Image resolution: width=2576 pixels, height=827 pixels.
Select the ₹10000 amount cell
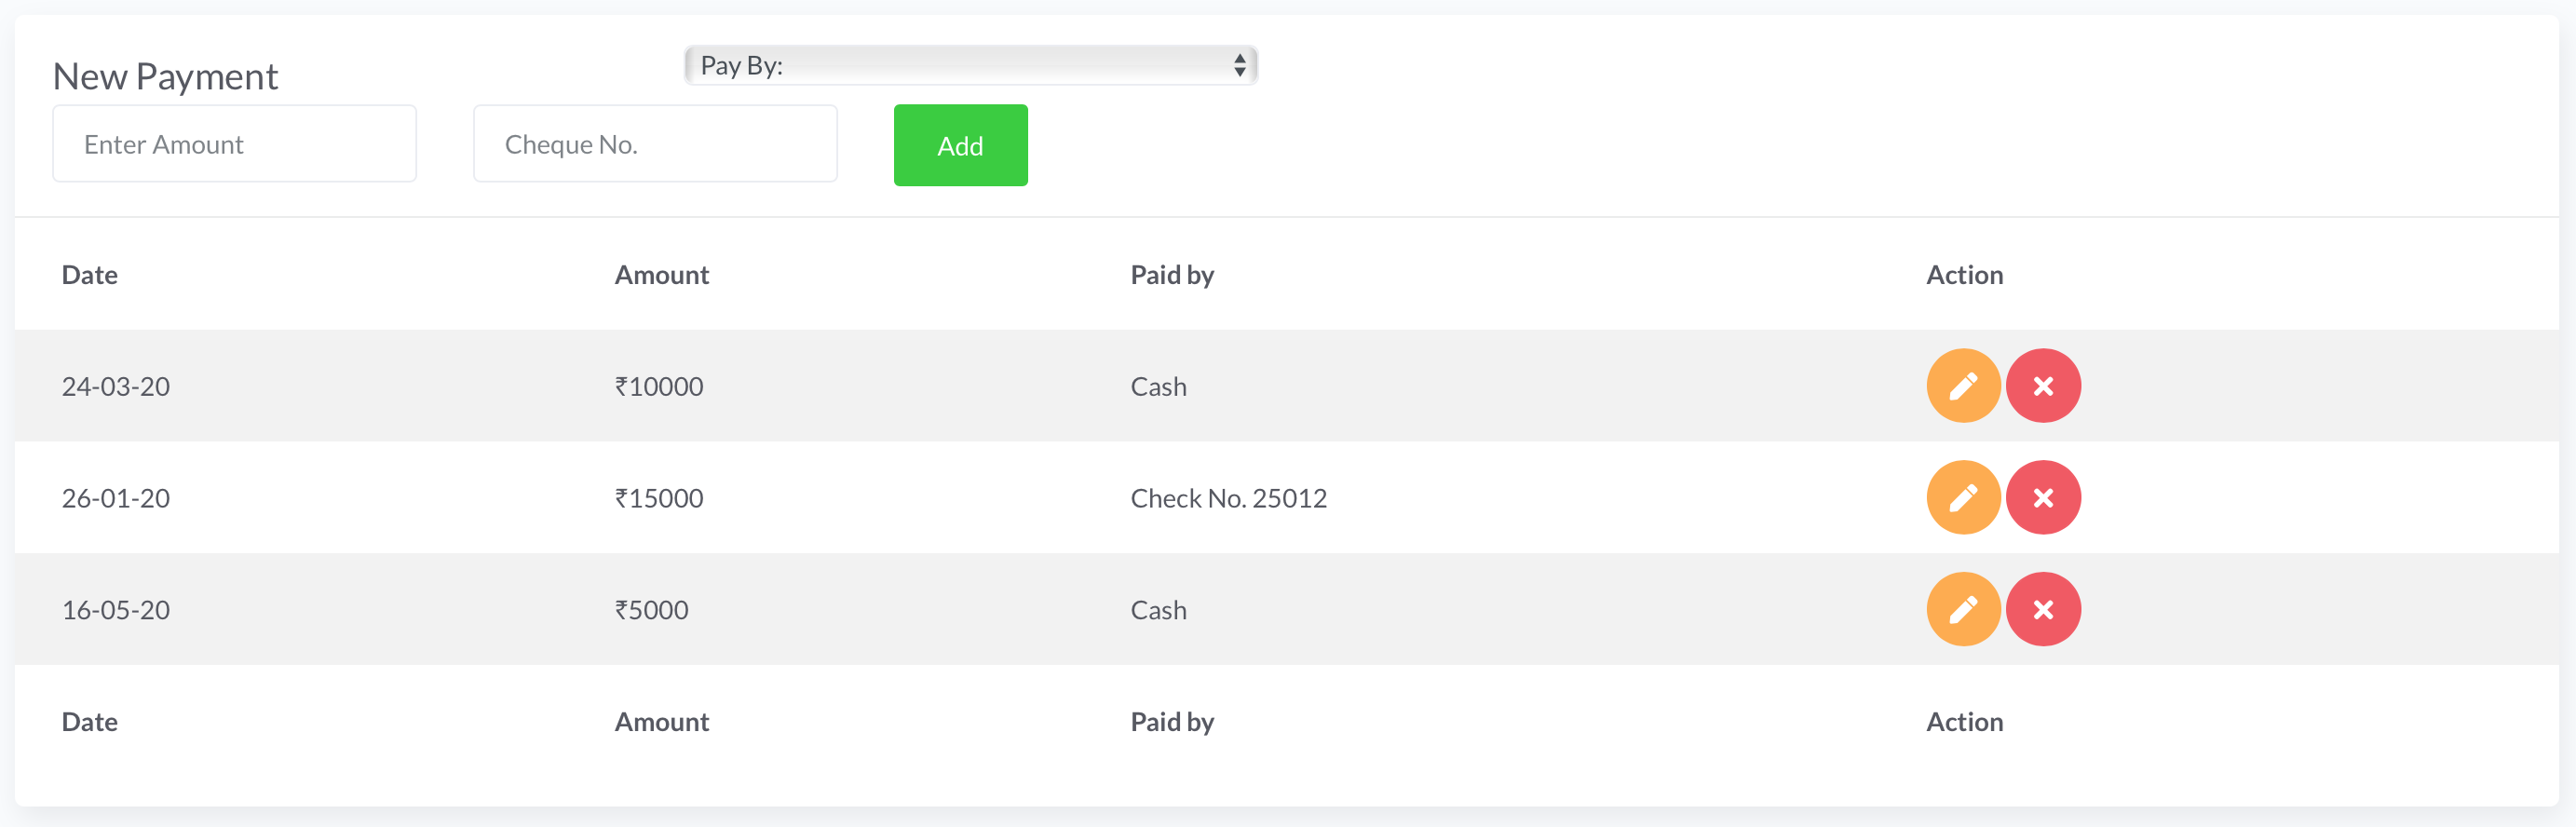coord(659,387)
